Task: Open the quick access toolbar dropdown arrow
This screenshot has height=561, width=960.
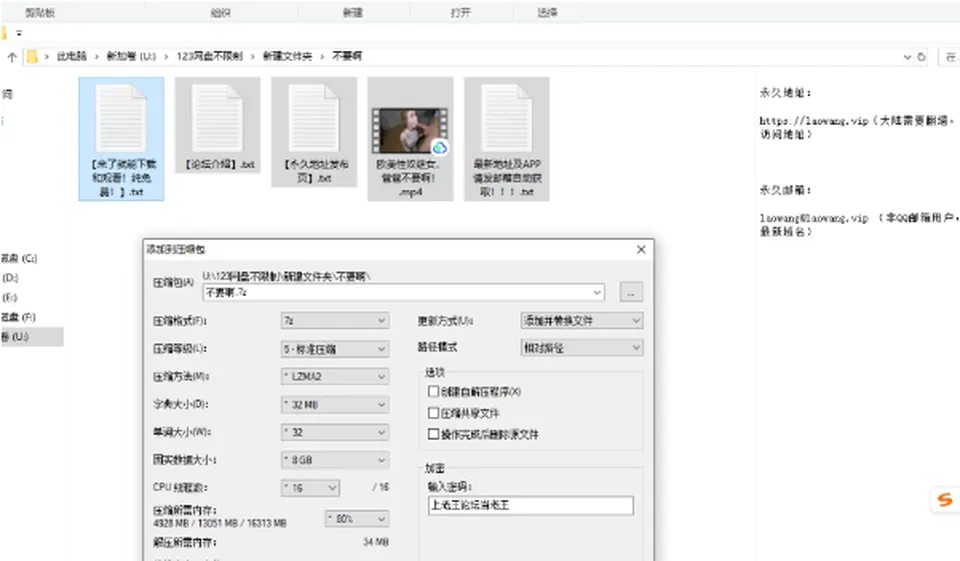Action: [20, 33]
